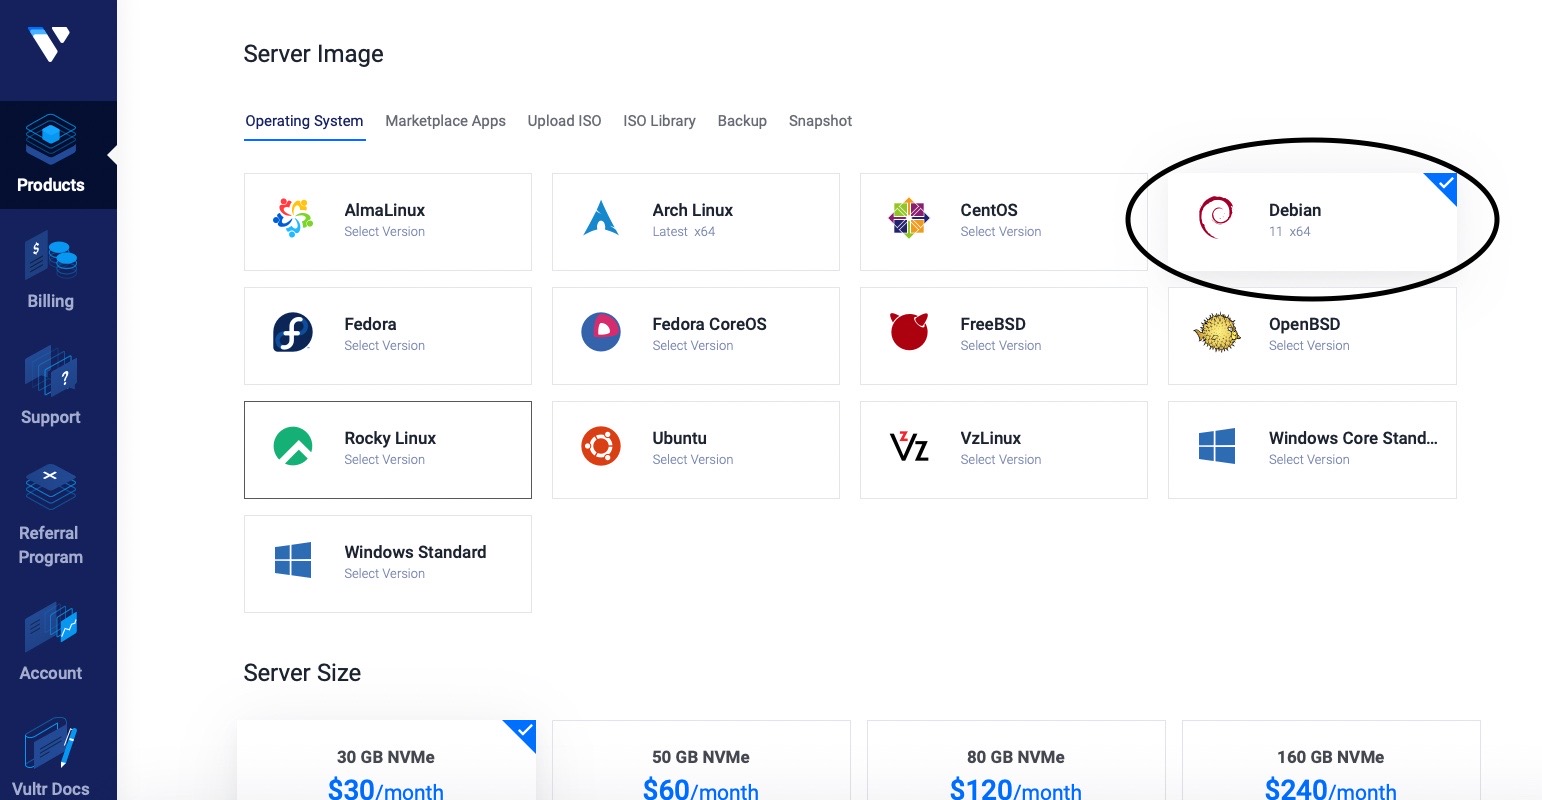The height and width of the screenshot is (800, 1542).
Task: Select the CentOS logo
Action: point(909,218)
